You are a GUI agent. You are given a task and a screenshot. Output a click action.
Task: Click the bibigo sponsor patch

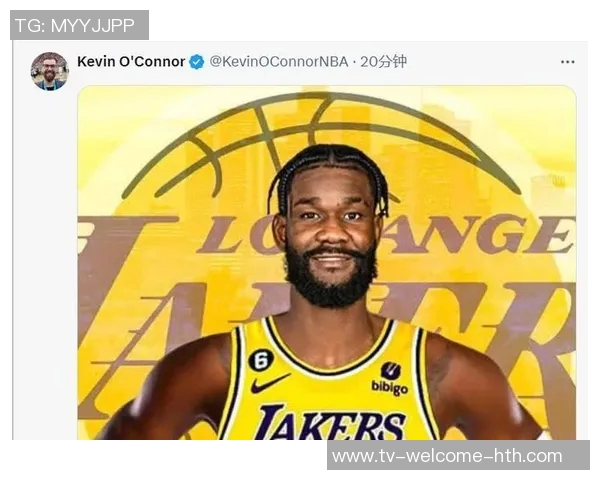click(x=389, y=378)
